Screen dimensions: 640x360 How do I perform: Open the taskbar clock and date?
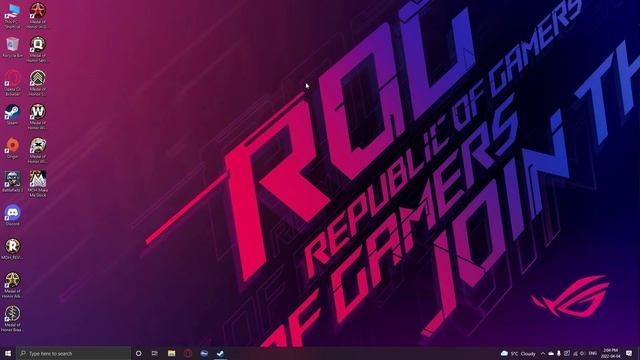pyautogui.click(x=610, y=353)
